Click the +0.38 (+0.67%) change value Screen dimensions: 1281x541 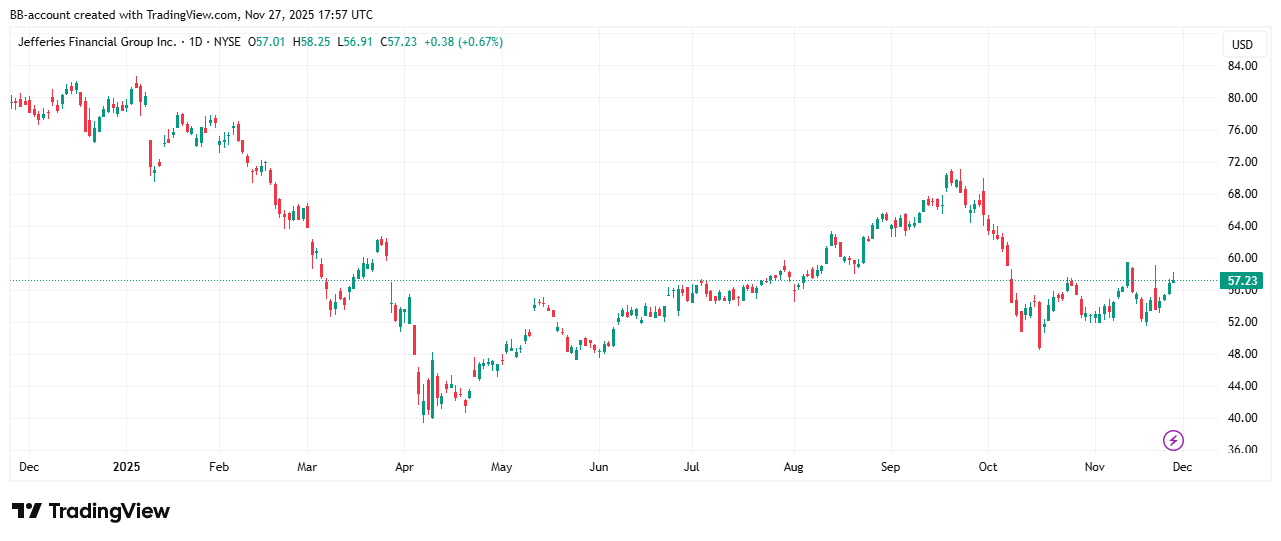point(463,42)
